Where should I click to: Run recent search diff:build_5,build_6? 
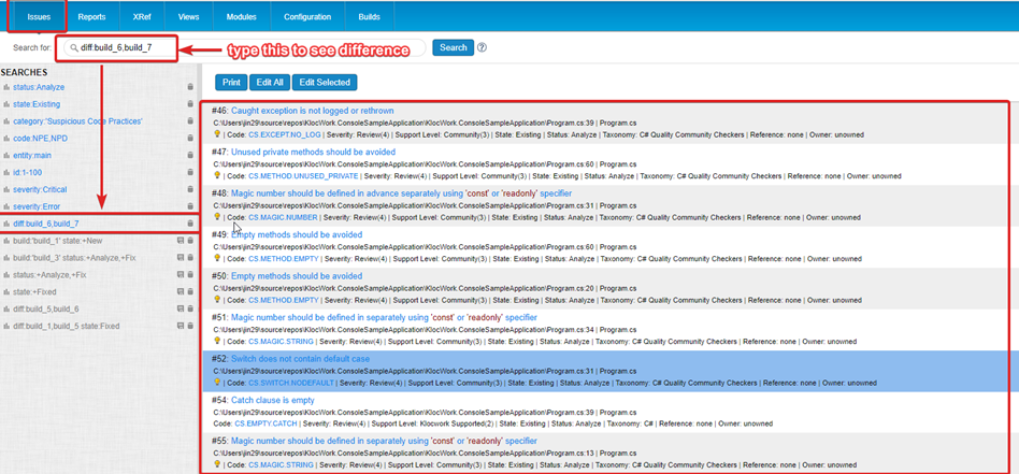(x=45, y=309)
